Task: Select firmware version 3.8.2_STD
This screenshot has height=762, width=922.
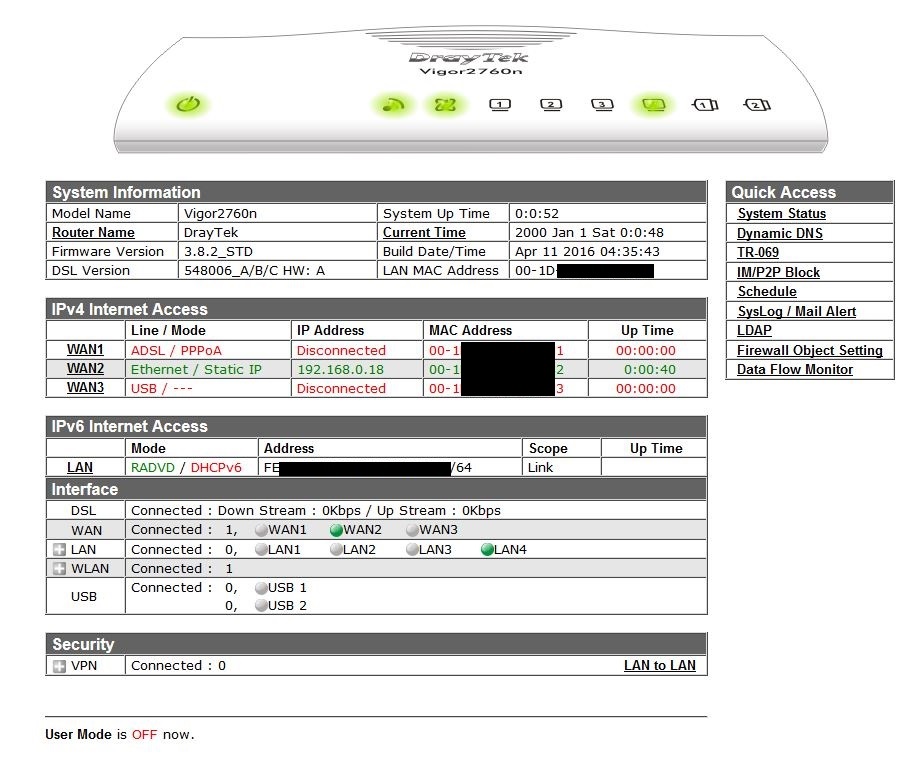Action: (218, 252)
